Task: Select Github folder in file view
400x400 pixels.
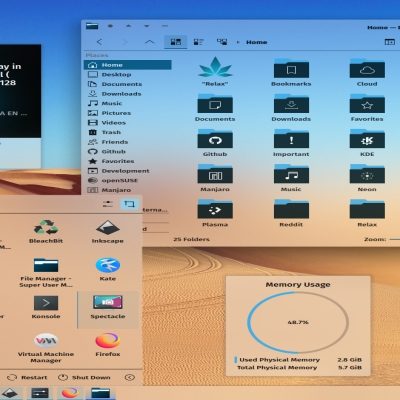Action: click(x=215, y=139)
